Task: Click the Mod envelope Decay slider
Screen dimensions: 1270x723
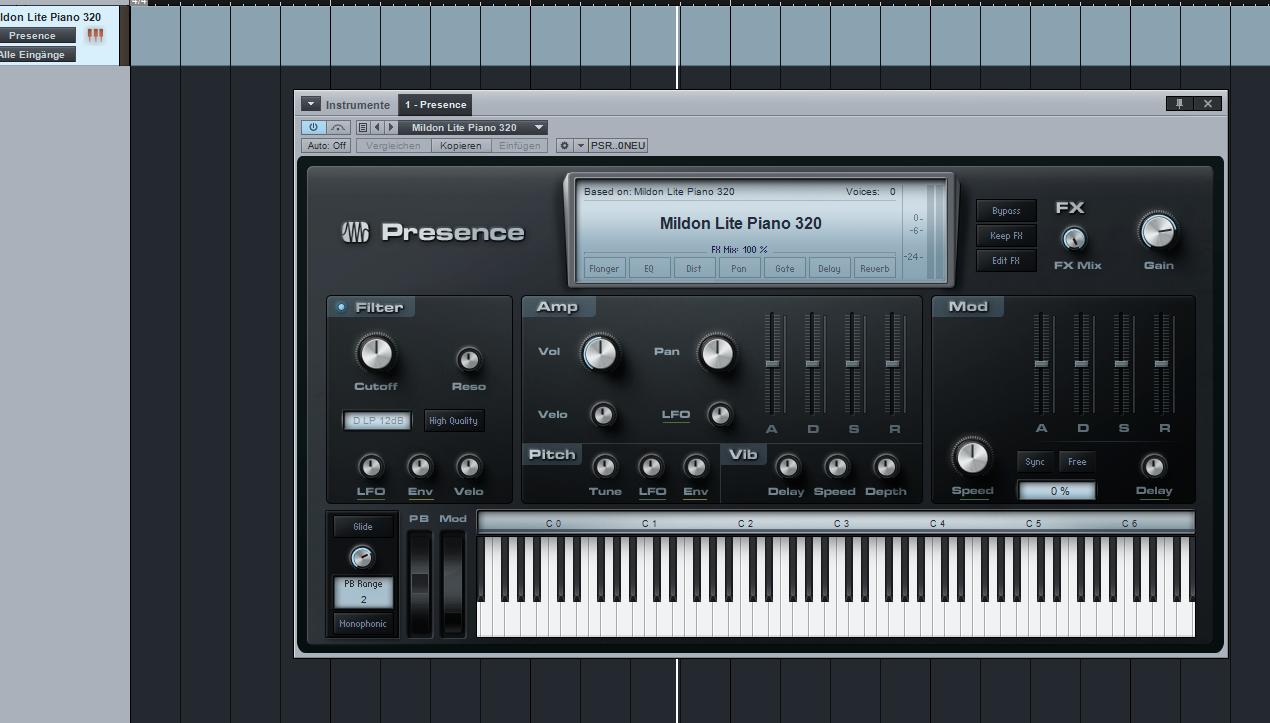Action: pos(1081,363)
